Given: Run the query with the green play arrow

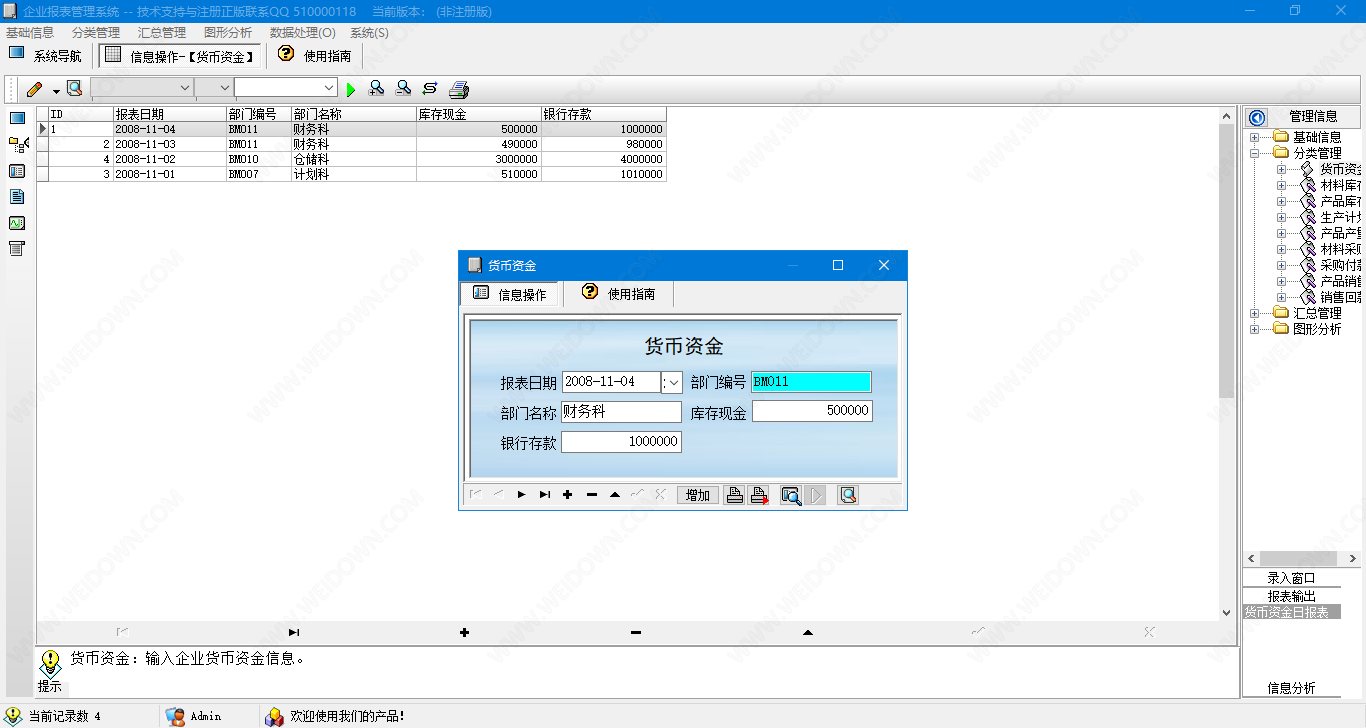Looking at the screenshot, I should 351,89.
